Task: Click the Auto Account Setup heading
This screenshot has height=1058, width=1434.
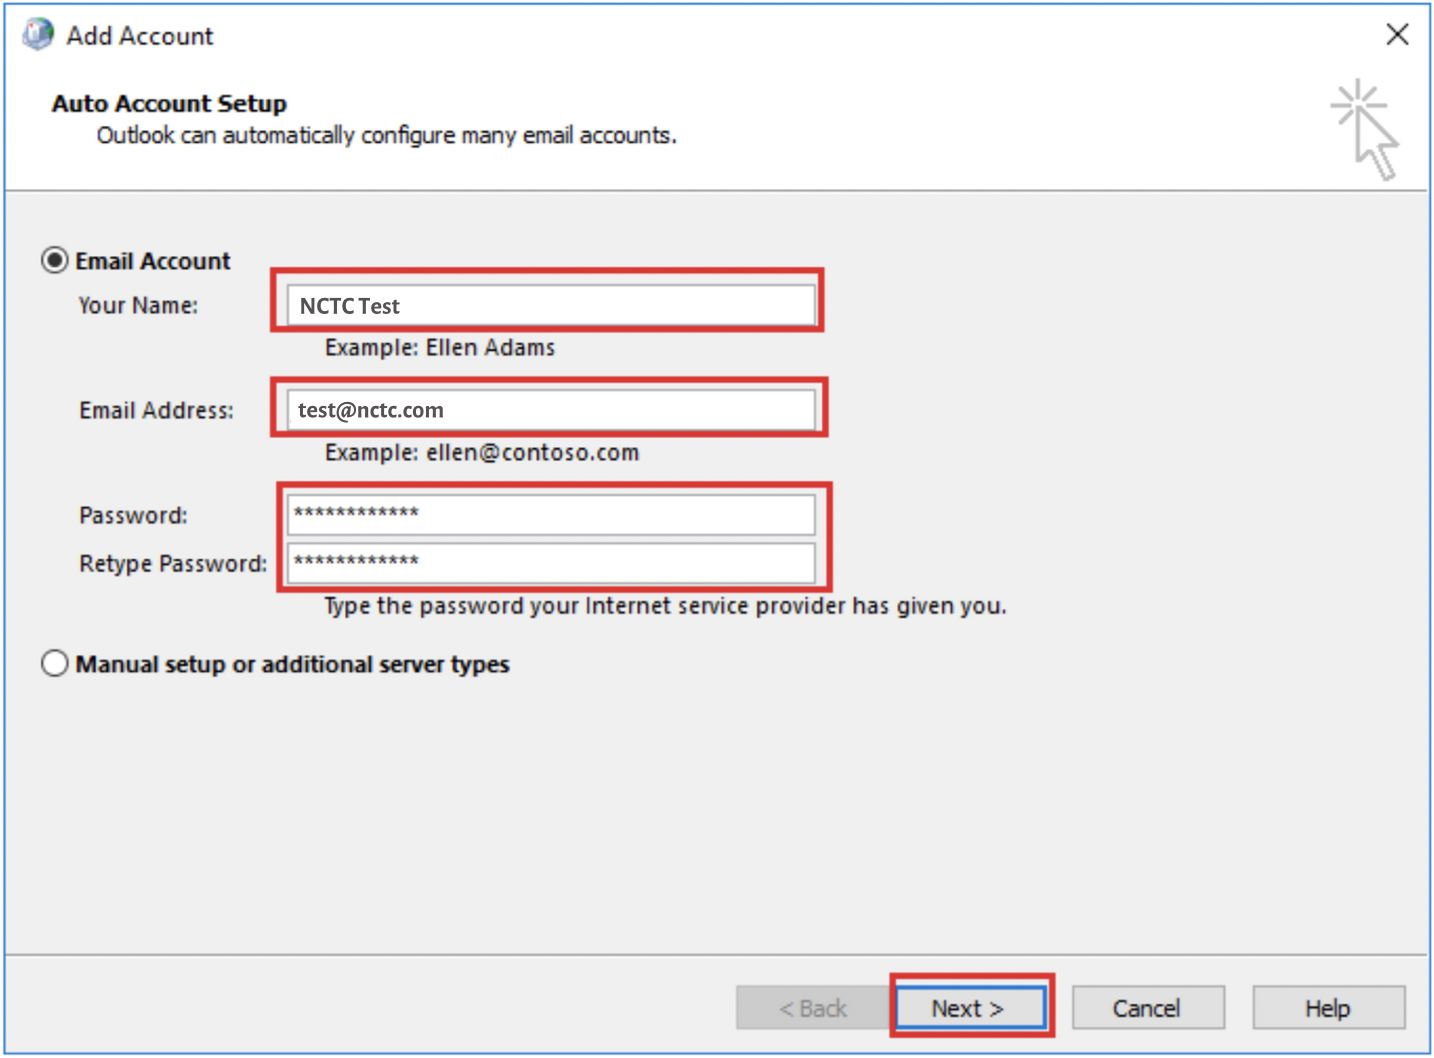Action: click(167, 103)
